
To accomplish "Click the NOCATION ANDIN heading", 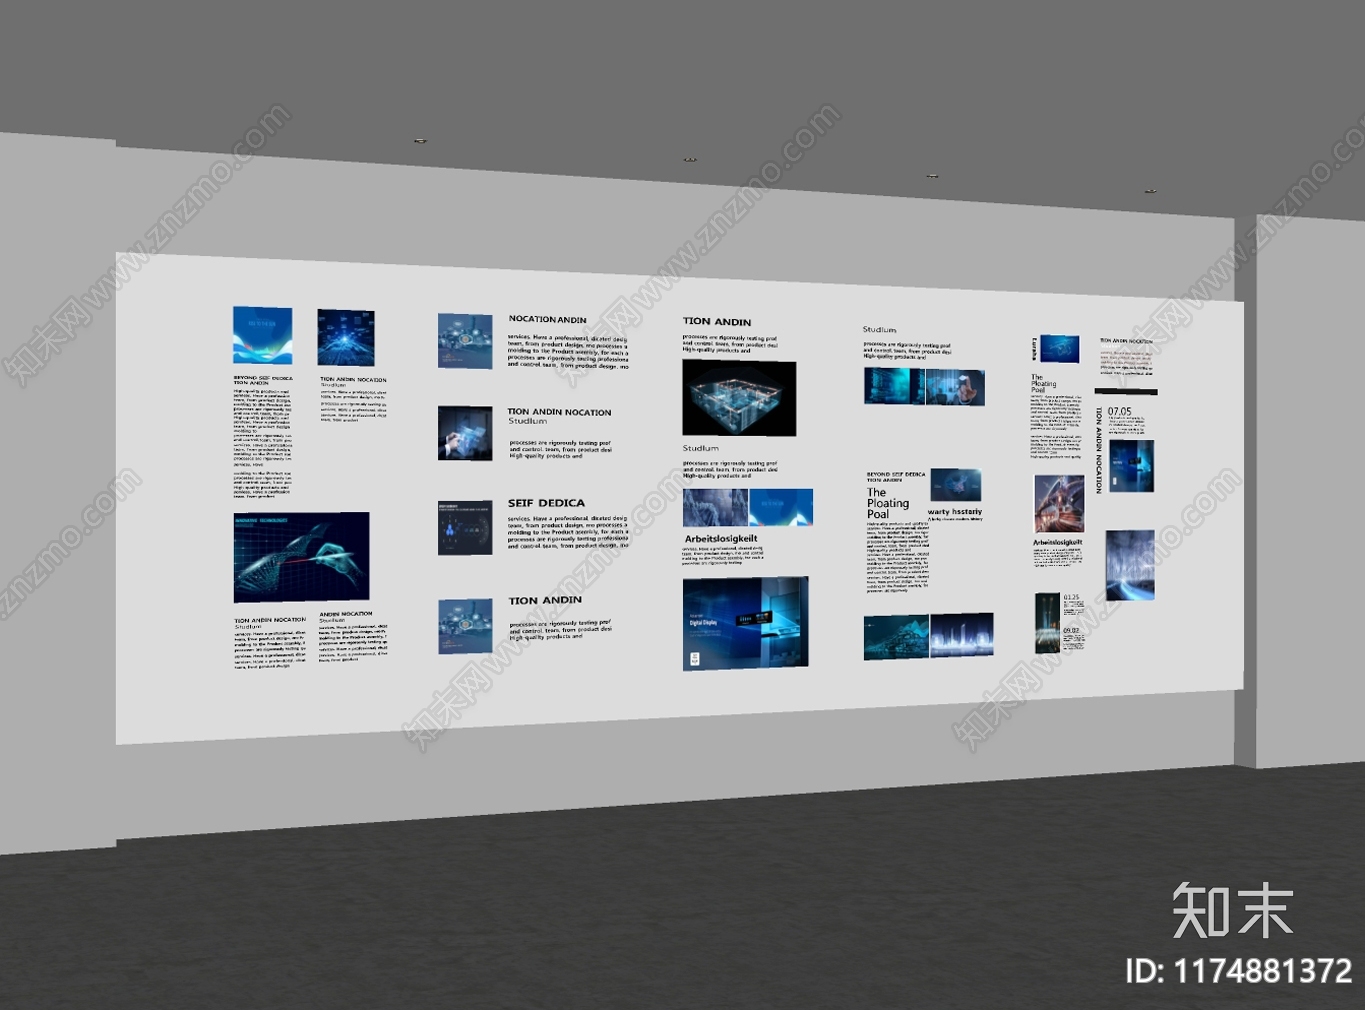I will tap(547, 320).
